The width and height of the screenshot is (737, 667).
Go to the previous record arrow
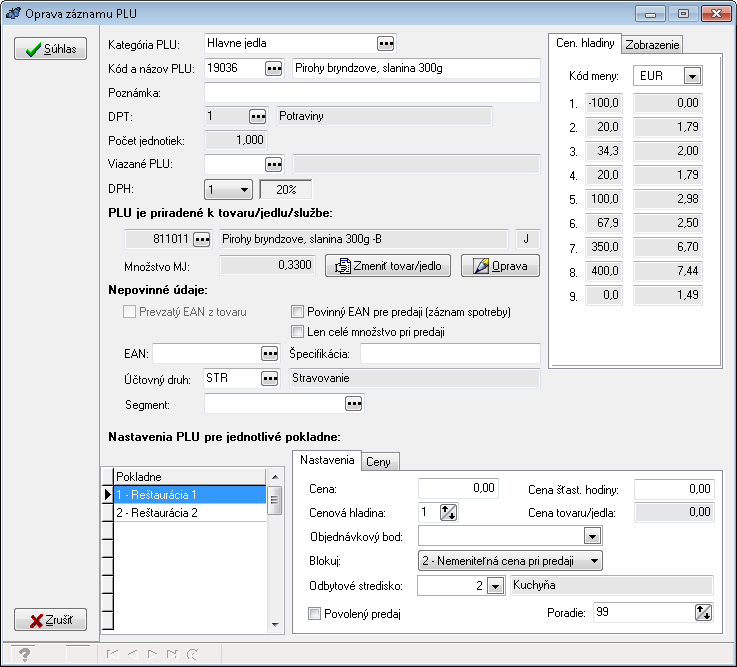coord(133,654)
